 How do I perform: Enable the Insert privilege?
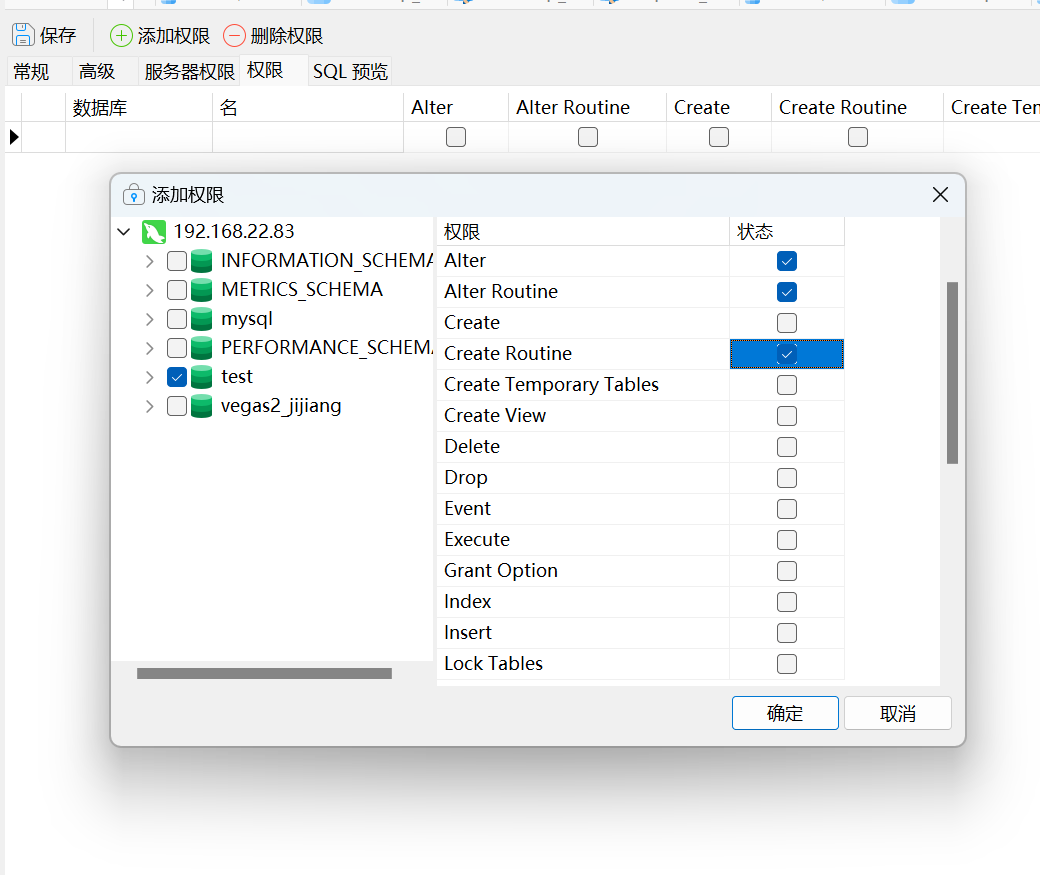coord(787,633)
